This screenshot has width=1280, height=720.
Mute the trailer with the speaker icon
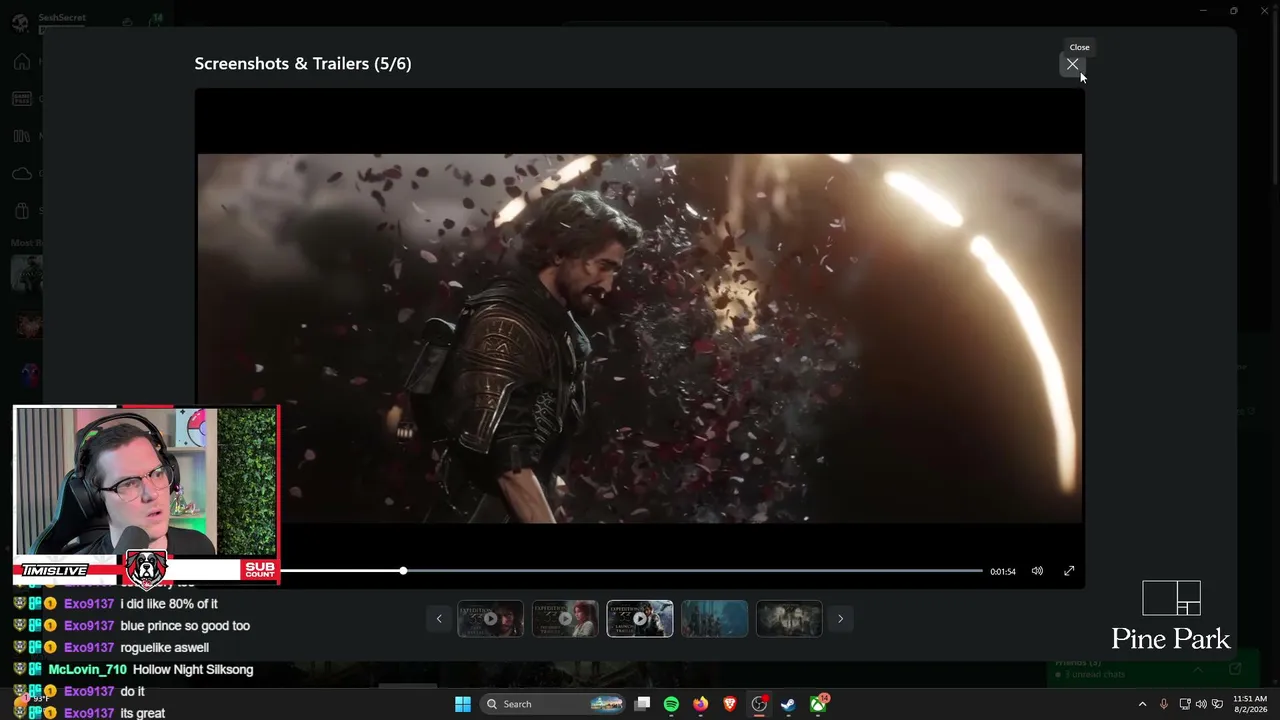click(1037, 571)
